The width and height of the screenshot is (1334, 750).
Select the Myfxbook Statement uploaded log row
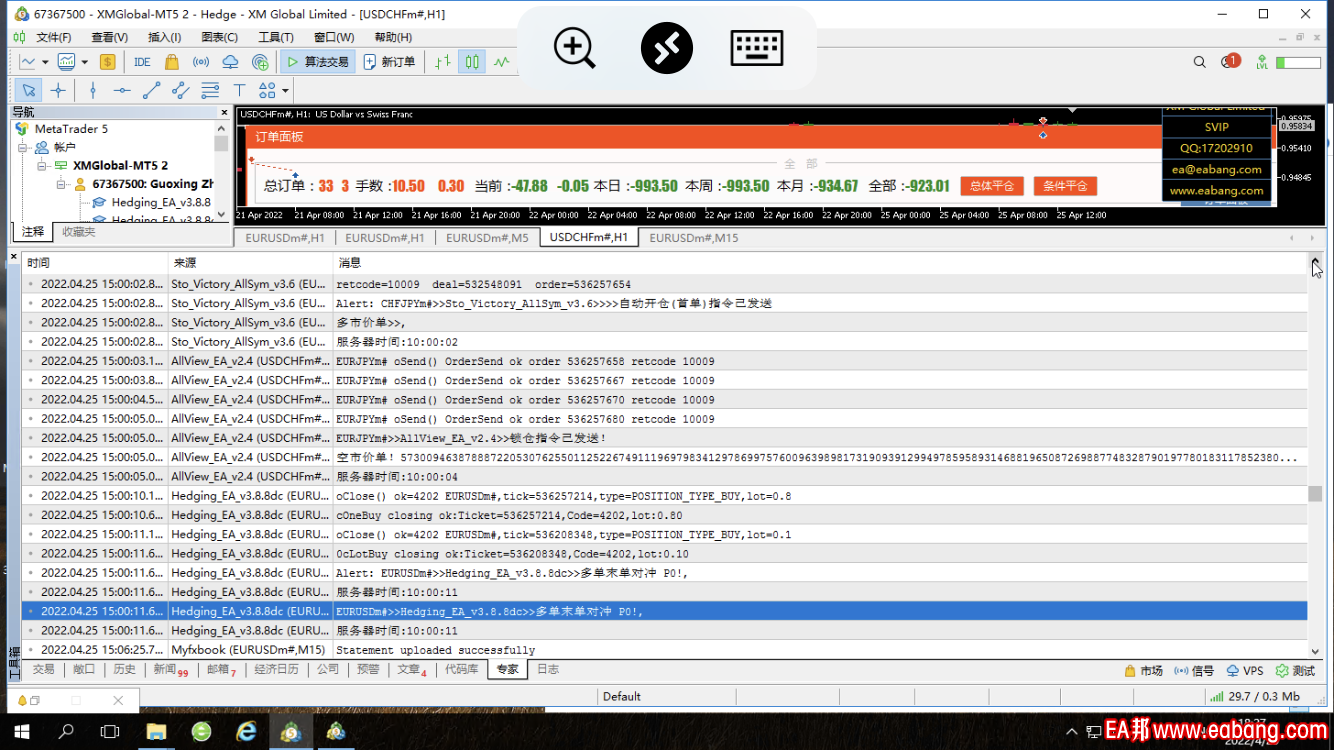(664, 650)
